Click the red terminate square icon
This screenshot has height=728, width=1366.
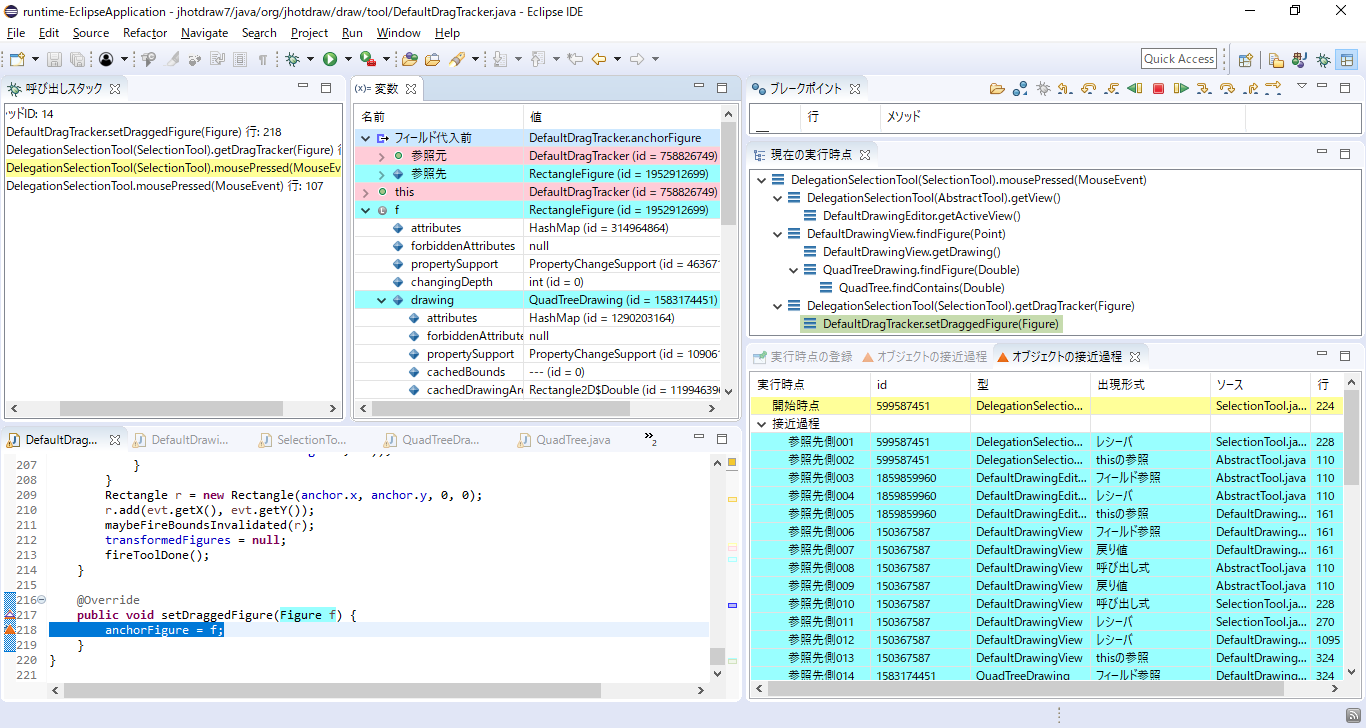click(x=1158, y=88)
